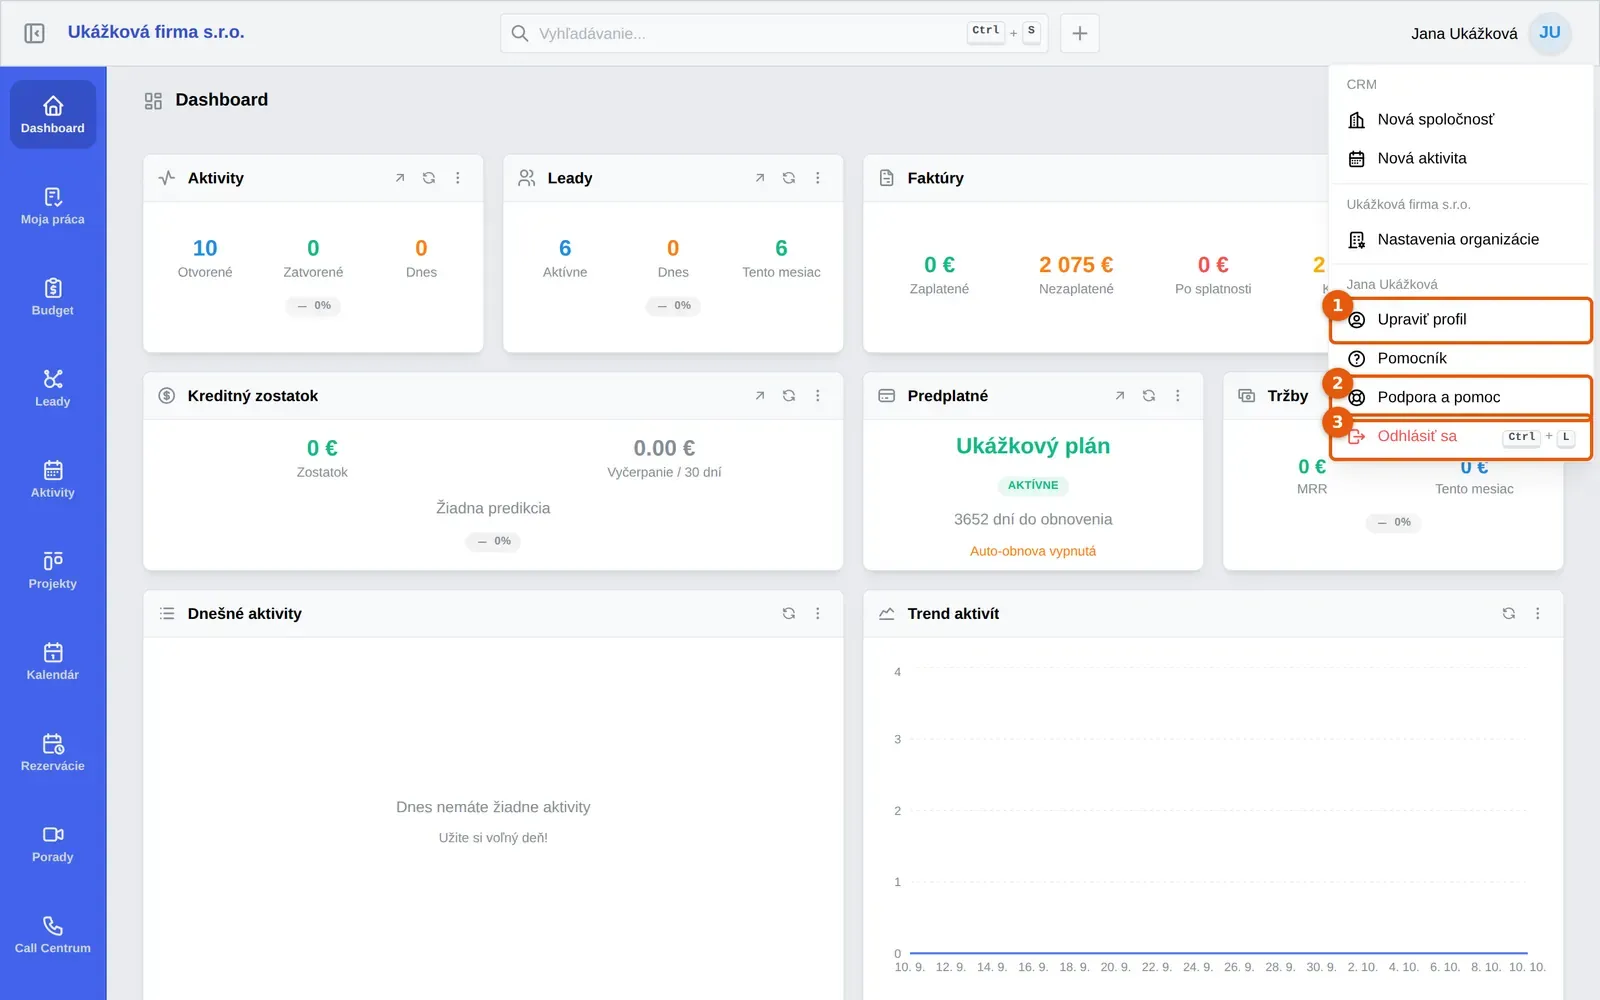Click the Faktúry widget title
This screenshot has height=1000, width=1600.
tap(936, 178)
